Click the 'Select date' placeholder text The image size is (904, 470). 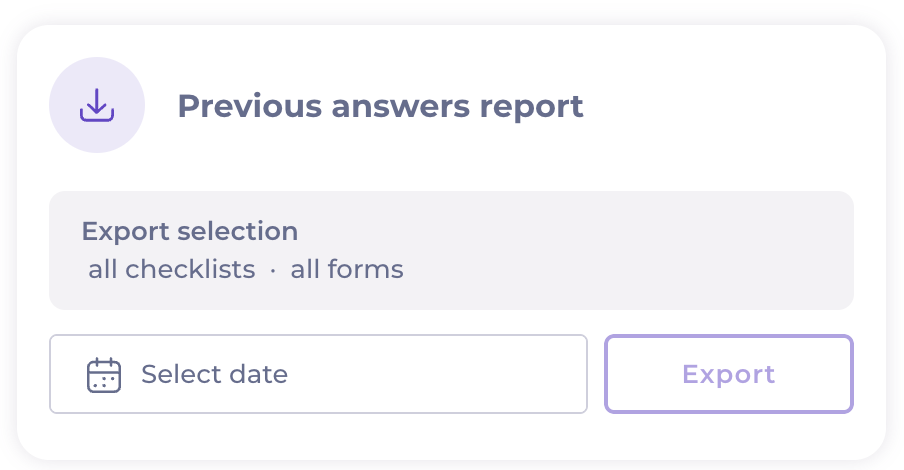(x=214, y=375)
